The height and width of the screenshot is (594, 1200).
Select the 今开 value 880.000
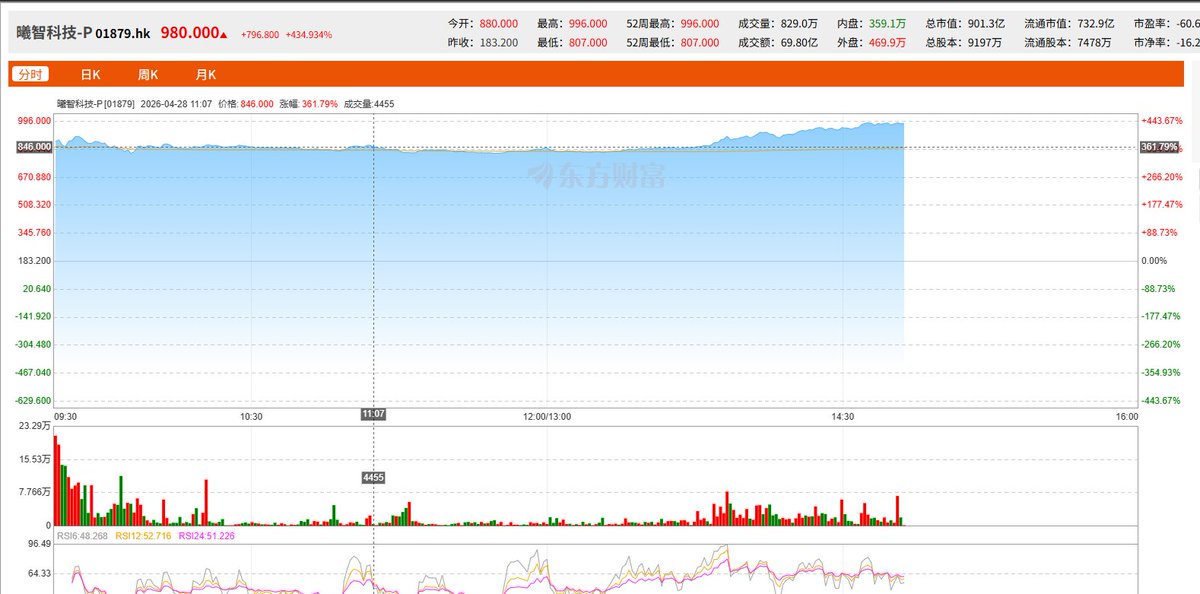pos(499,23)
